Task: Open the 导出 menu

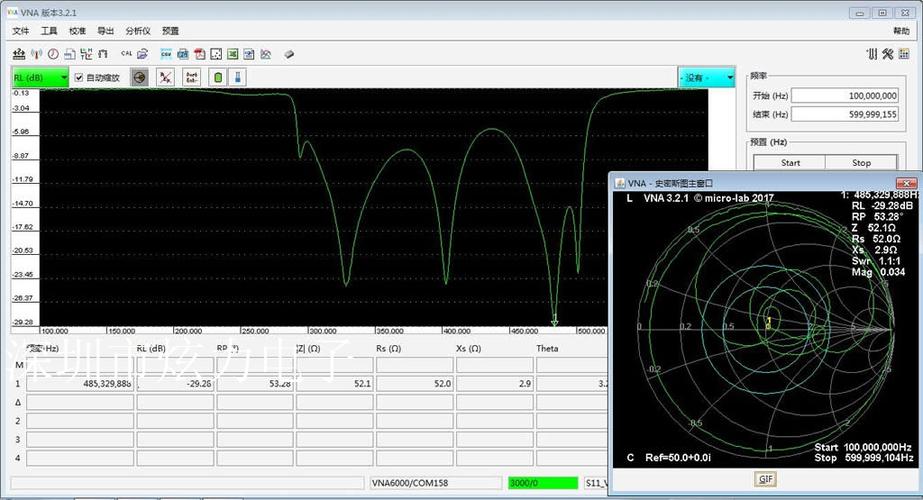Action: 105,31
